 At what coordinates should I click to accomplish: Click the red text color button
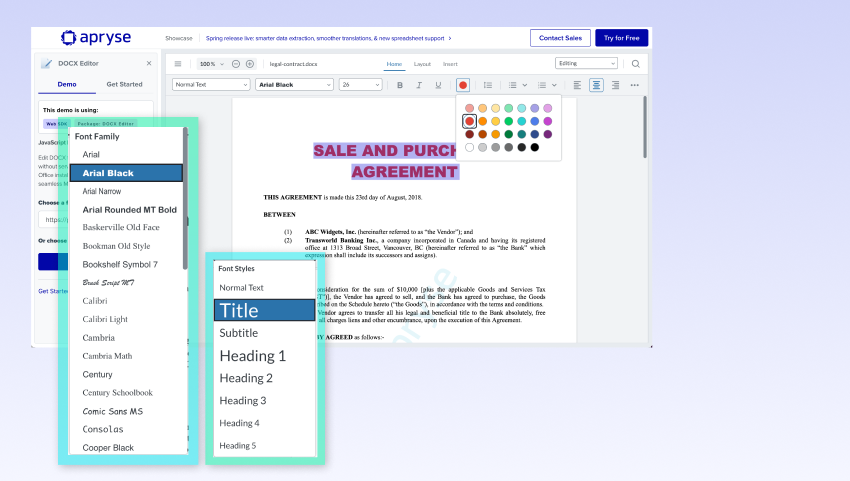pyautogui.click(x=463, y=85)
